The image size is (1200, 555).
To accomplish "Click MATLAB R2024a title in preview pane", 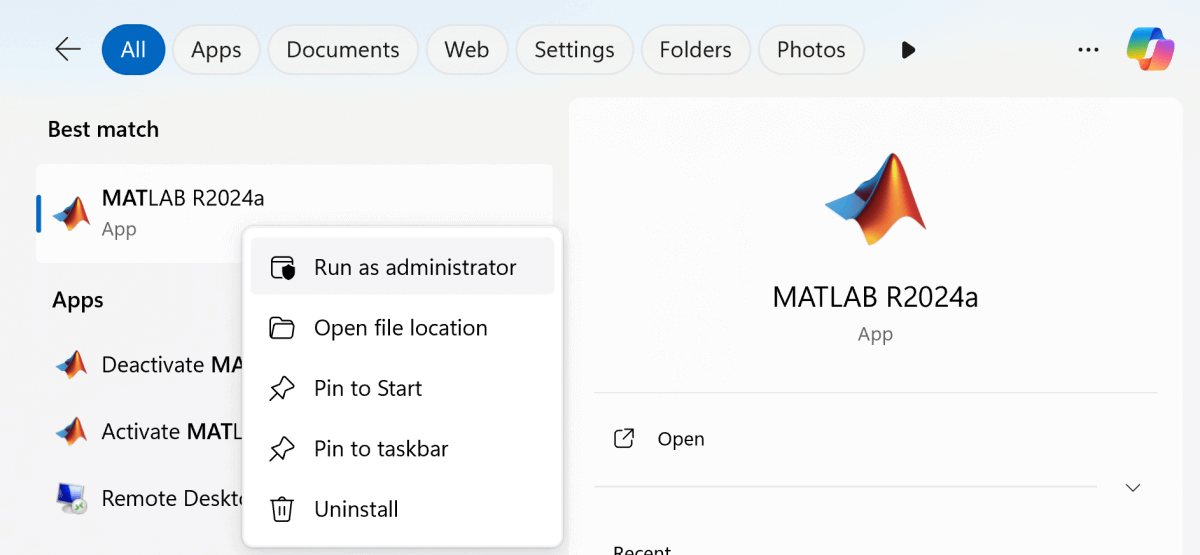I will coord(875,297).
